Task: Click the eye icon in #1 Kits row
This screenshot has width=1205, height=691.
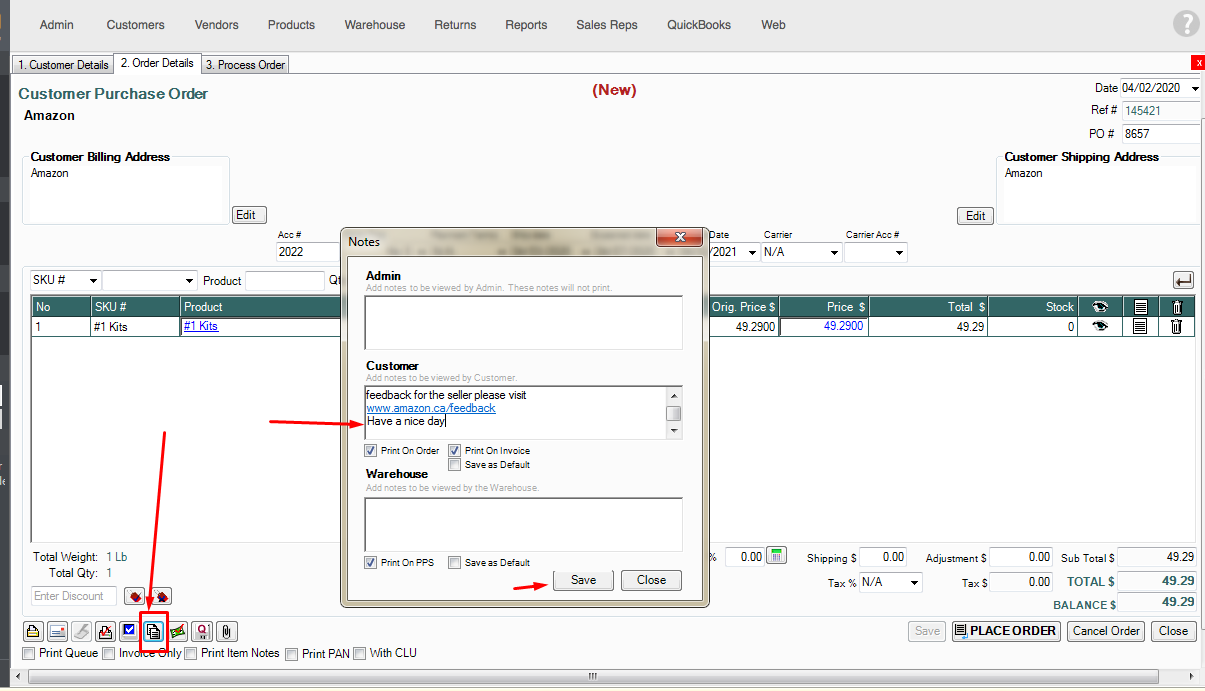Action: (x=1100, y=326)
